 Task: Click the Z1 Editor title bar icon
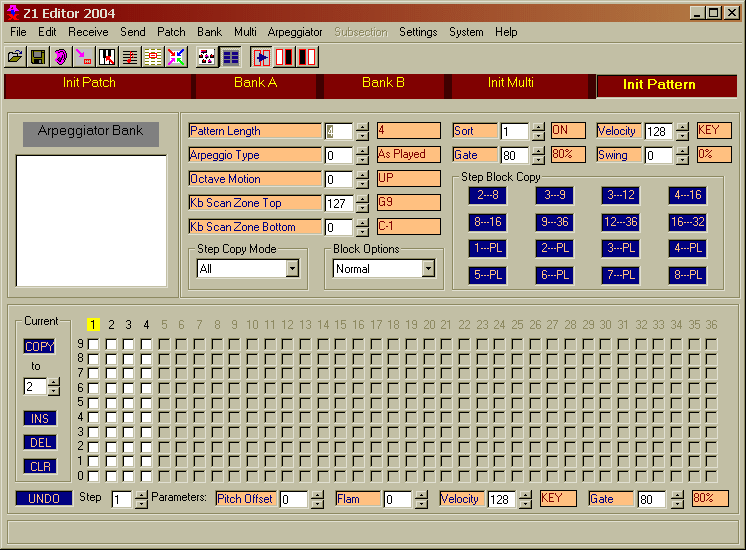coord(13,13)
